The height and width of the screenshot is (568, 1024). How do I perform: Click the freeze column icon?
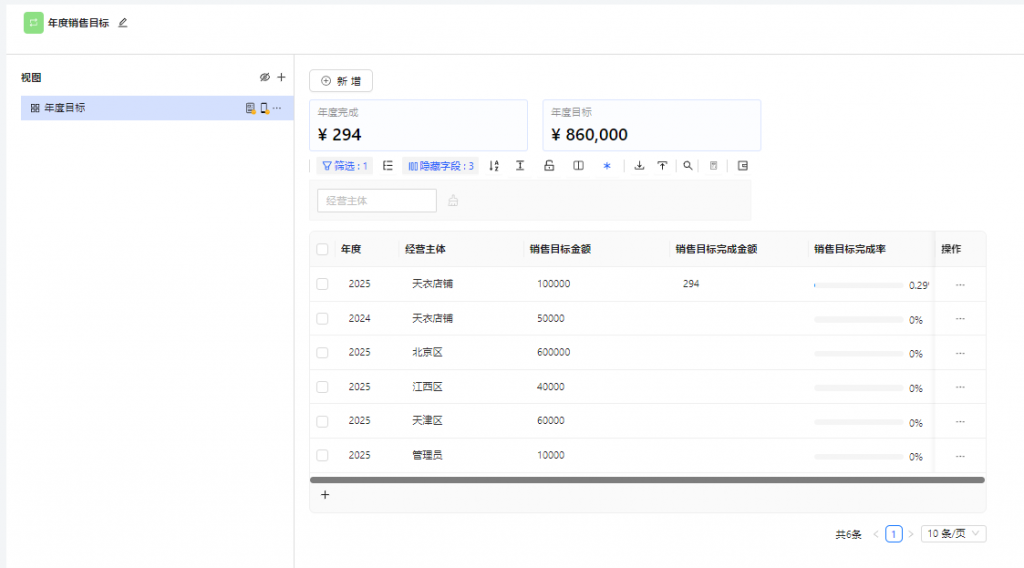click(x=579, y=166)
